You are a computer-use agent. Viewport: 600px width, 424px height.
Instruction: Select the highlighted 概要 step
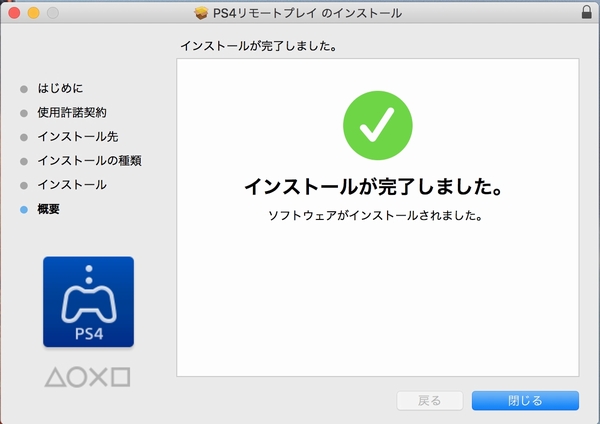[49, 209]
